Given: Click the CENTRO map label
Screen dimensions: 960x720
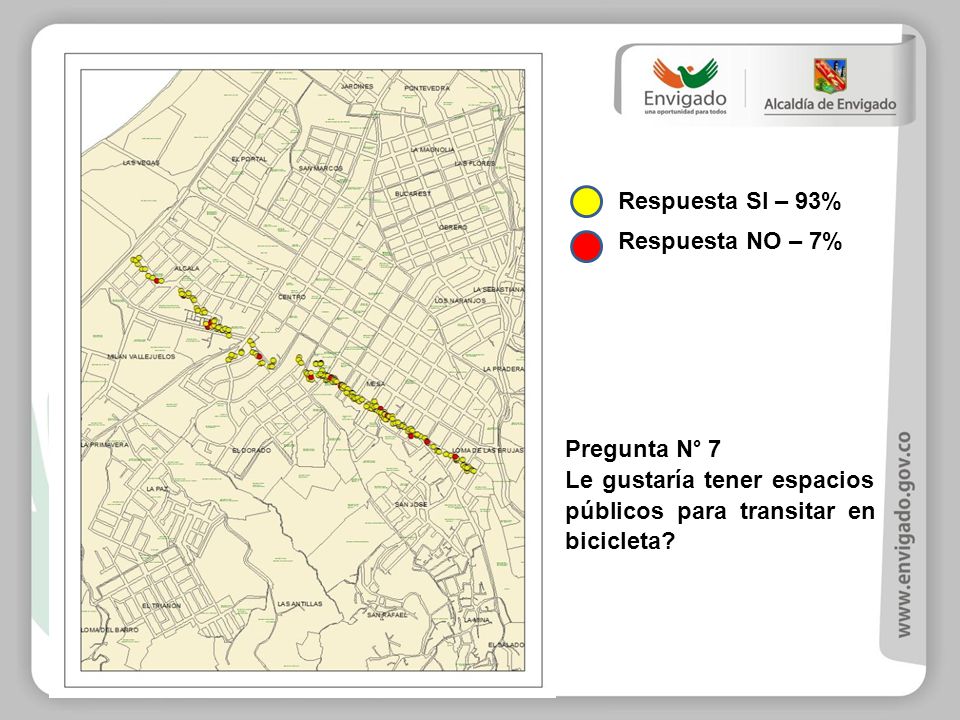Looking at the screenshot, I should tap(292, 297).
